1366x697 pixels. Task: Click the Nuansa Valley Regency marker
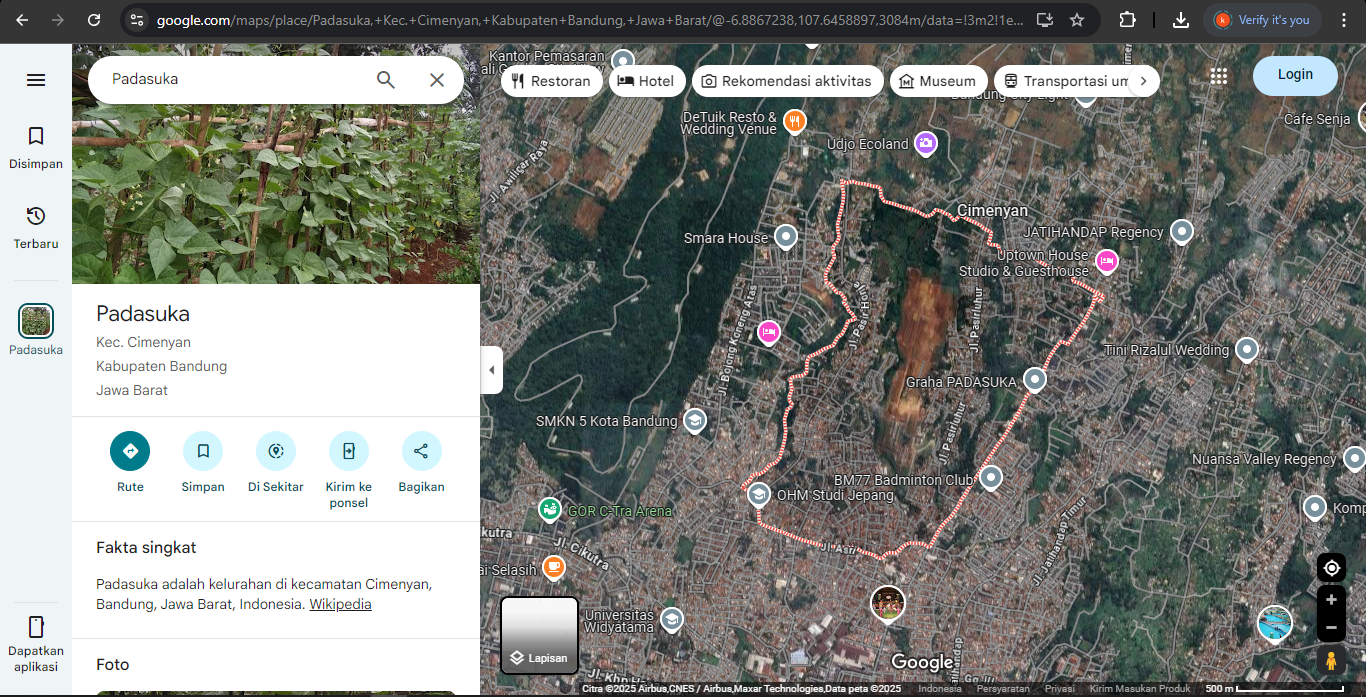pos(1354,460)
